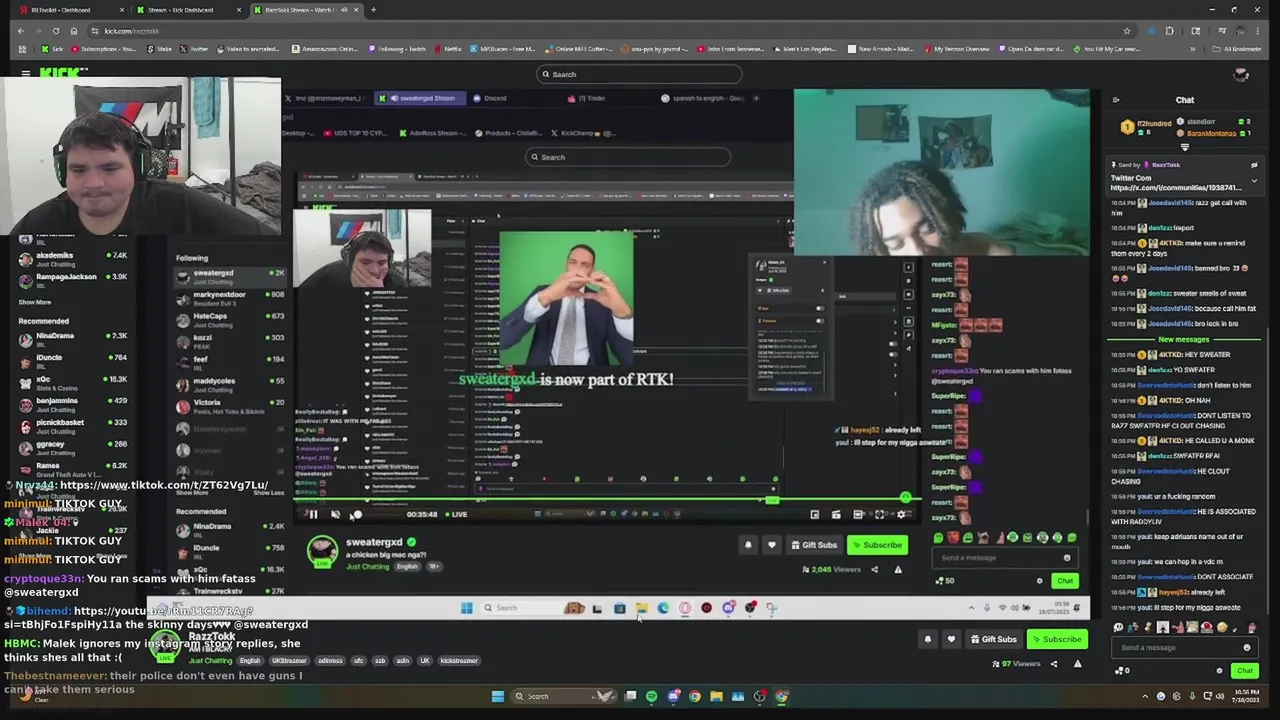Image resolution: width=1280 pixels, height=720 pixels.
Task: Unmute the inner stream player volume icon
Action: (335, 514)
